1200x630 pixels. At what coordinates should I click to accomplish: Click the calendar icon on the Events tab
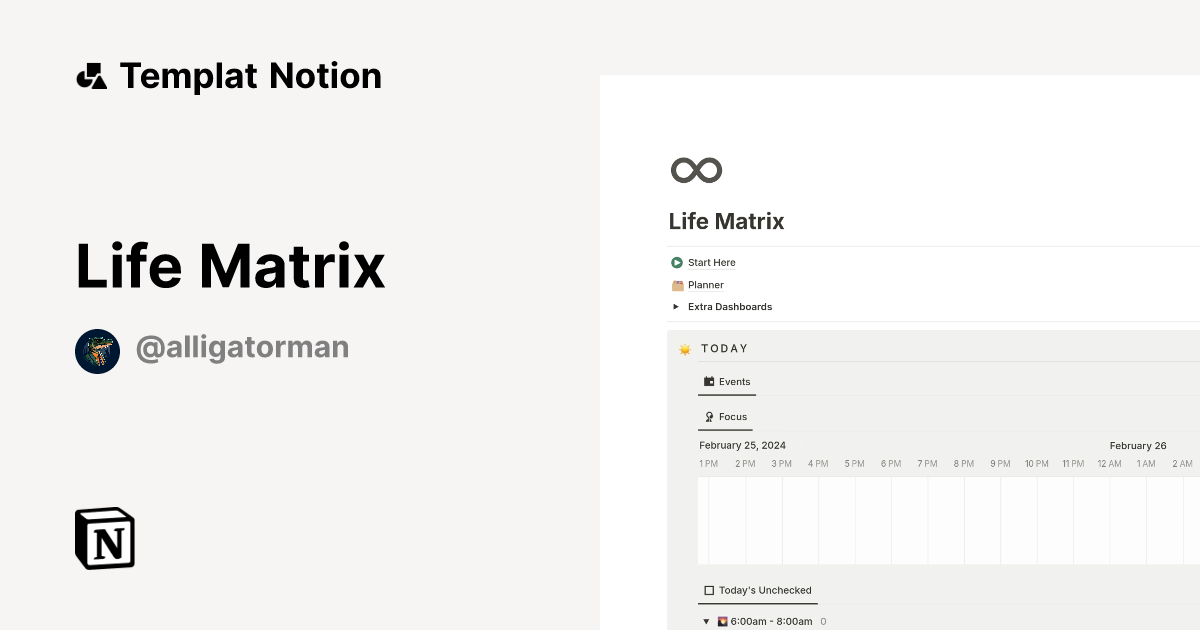(709, 381)
